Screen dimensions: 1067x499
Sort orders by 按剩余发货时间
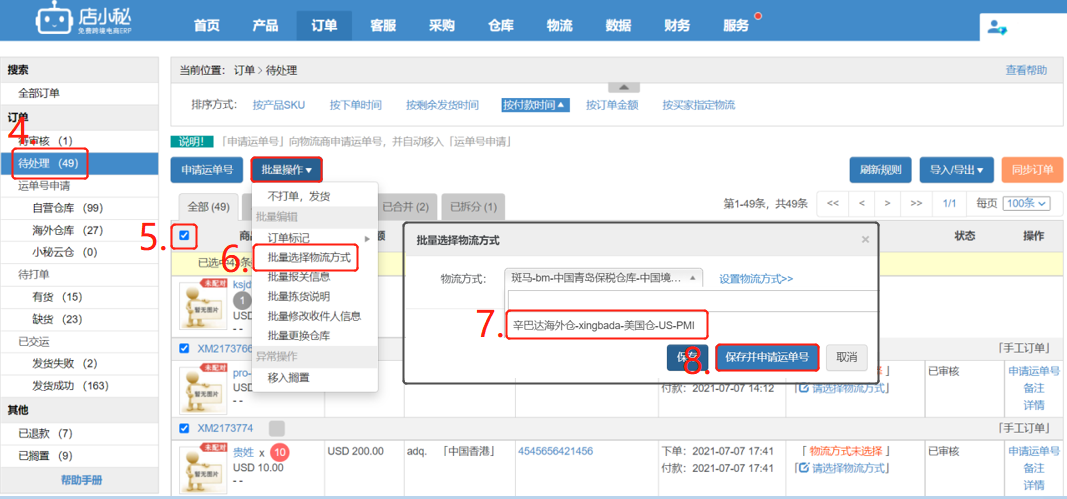(442, 105)
